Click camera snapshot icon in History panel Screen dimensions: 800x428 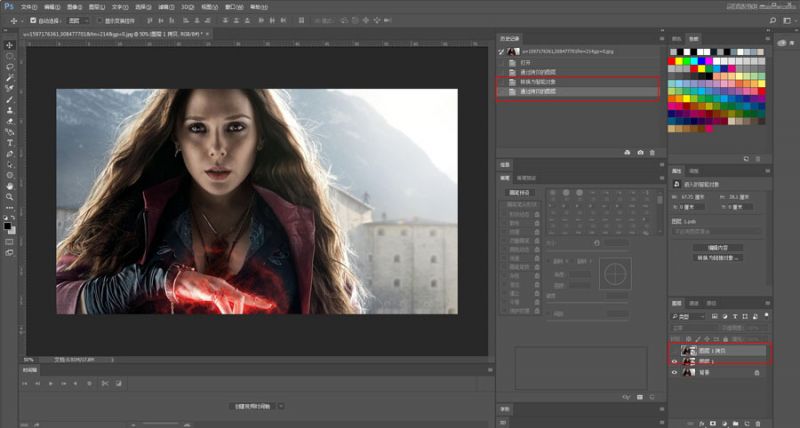(640, 152)
